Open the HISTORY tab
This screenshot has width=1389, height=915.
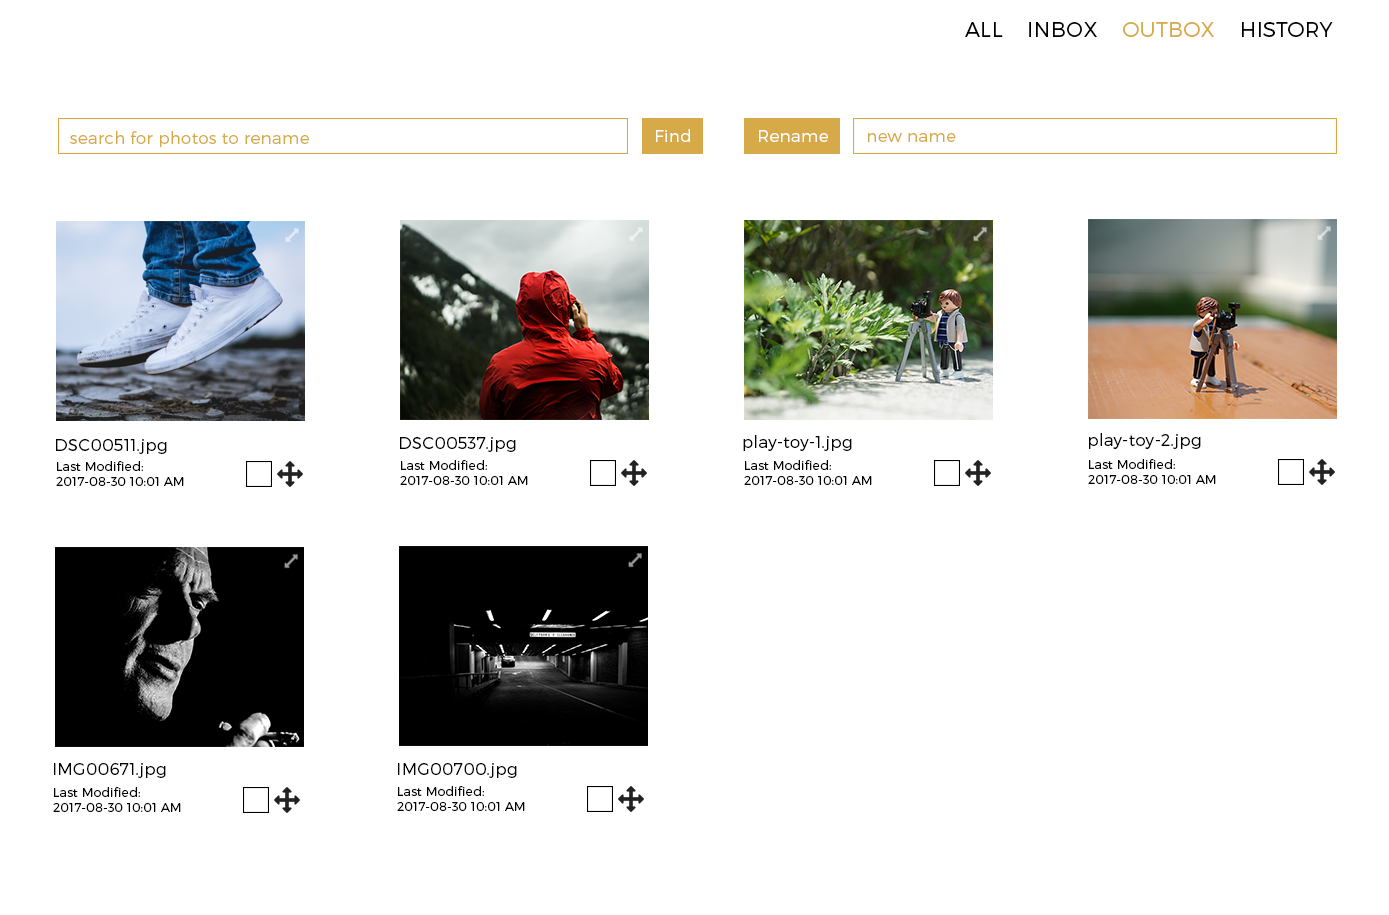coord(1286,30)
